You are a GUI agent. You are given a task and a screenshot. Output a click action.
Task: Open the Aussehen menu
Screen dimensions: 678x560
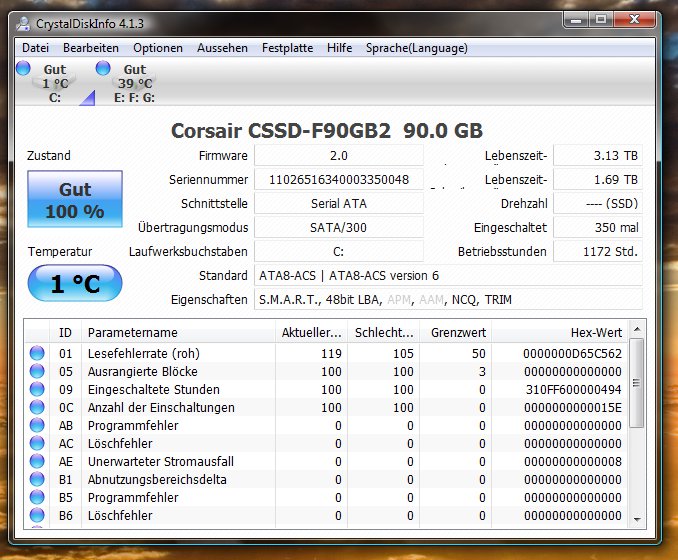tap(222, 48)
